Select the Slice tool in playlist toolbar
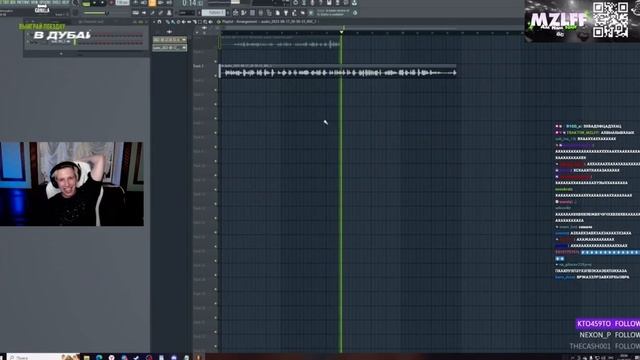The height and width of the screenshot is (360, 640). (195, 22)
